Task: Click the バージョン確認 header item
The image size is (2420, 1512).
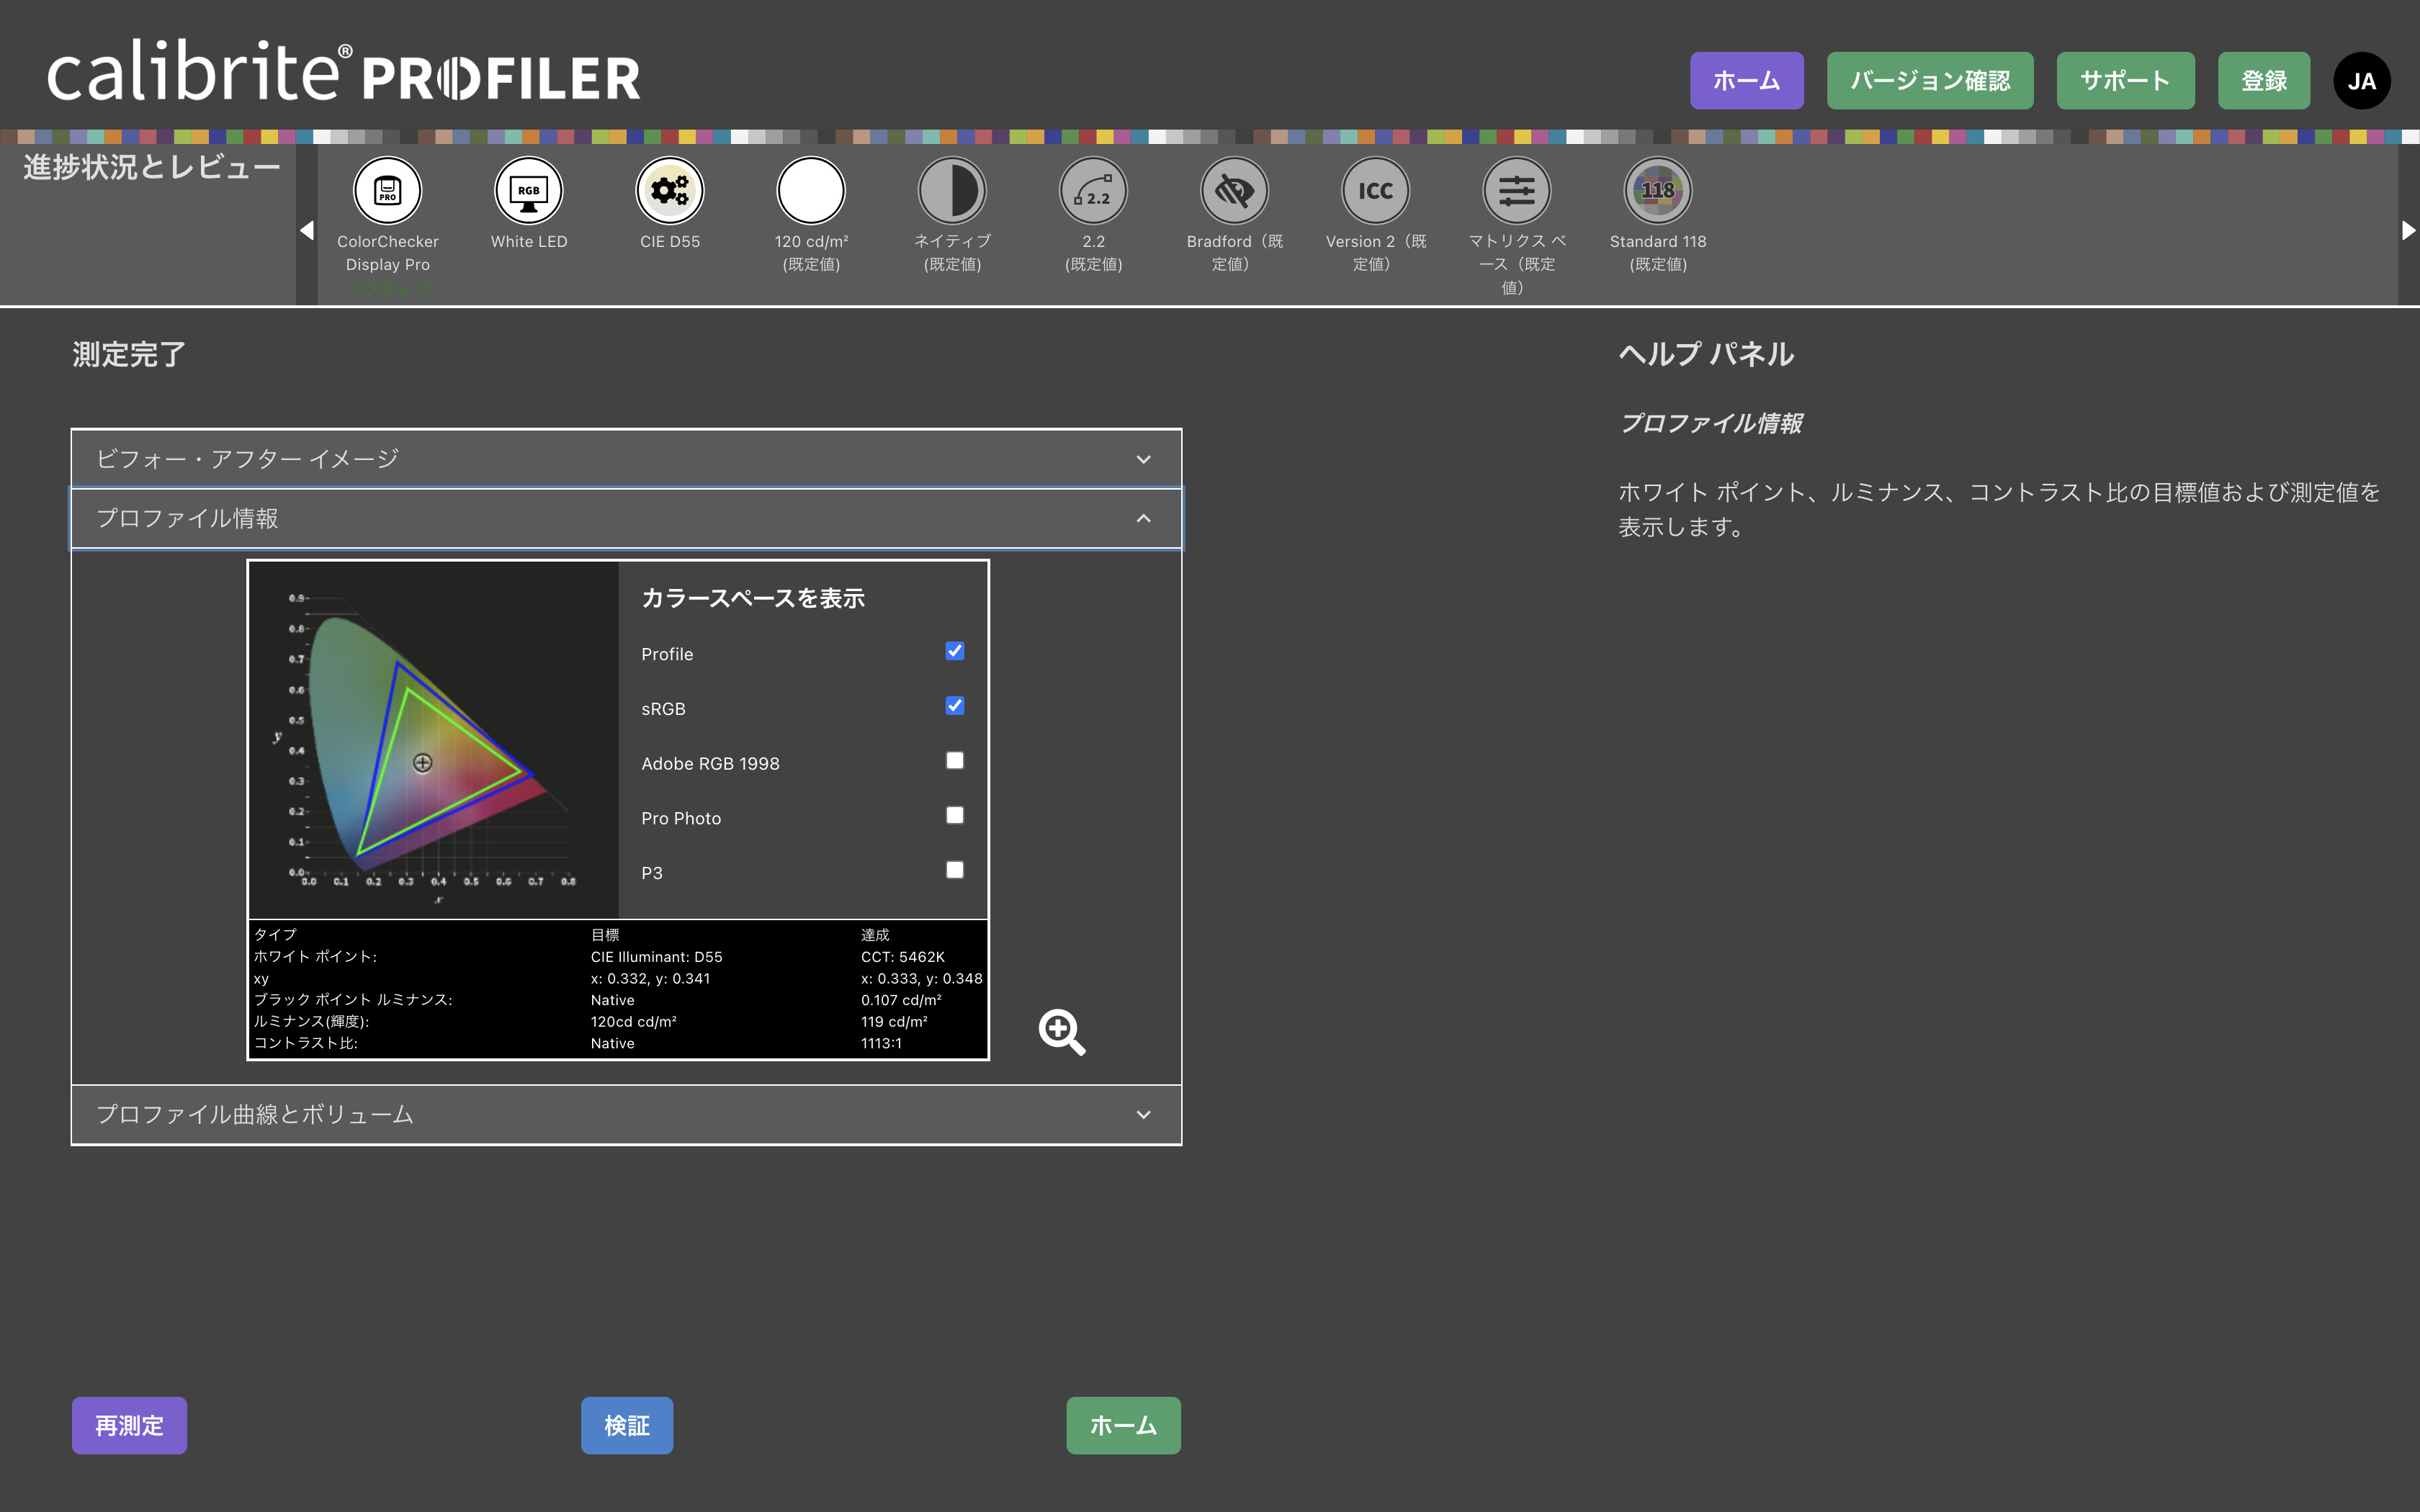Action: click(1929, 81)
